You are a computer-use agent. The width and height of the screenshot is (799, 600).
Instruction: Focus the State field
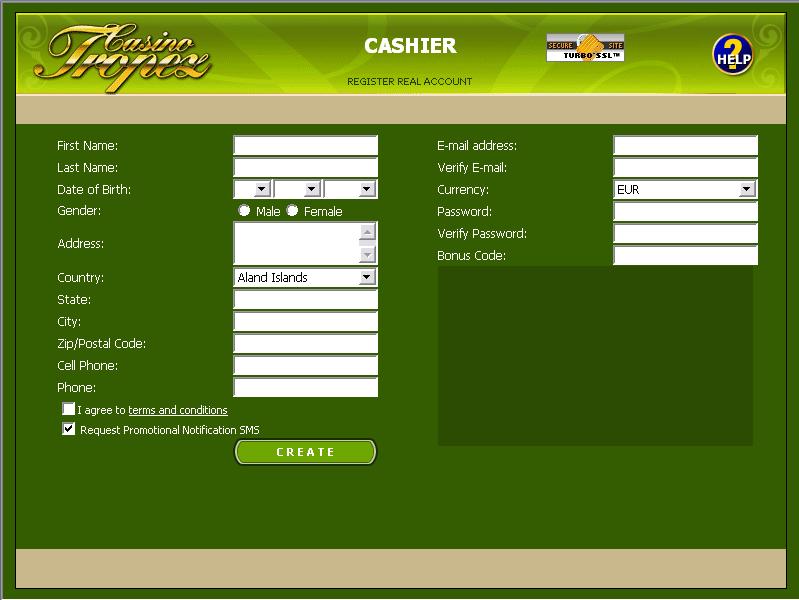coord(305,299)
